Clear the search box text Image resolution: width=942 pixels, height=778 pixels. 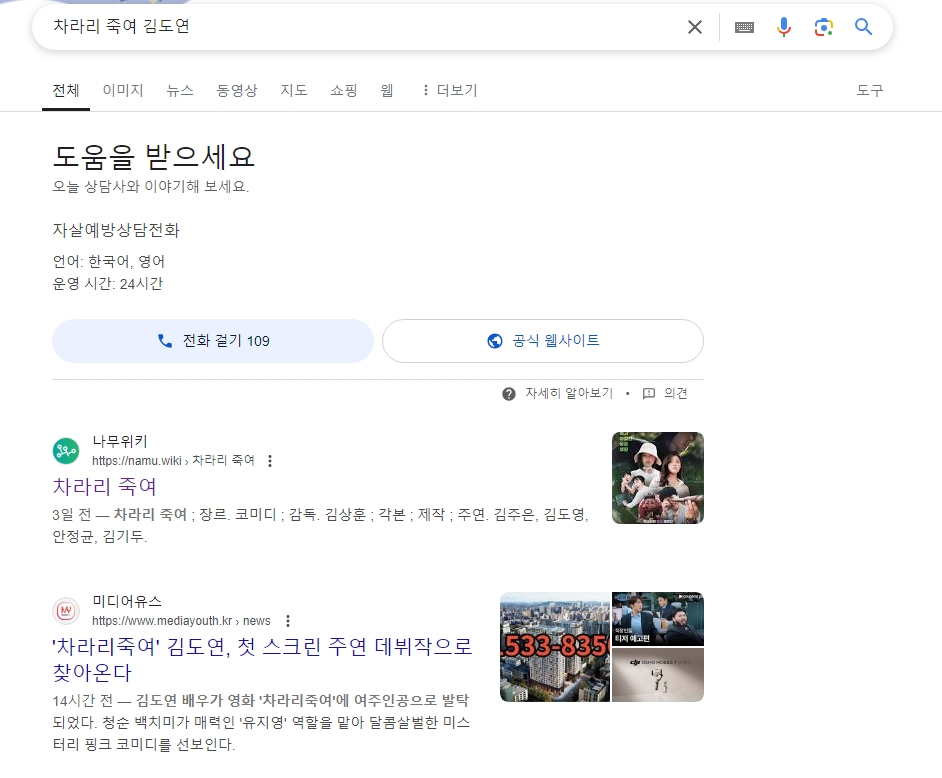(695, 27)
